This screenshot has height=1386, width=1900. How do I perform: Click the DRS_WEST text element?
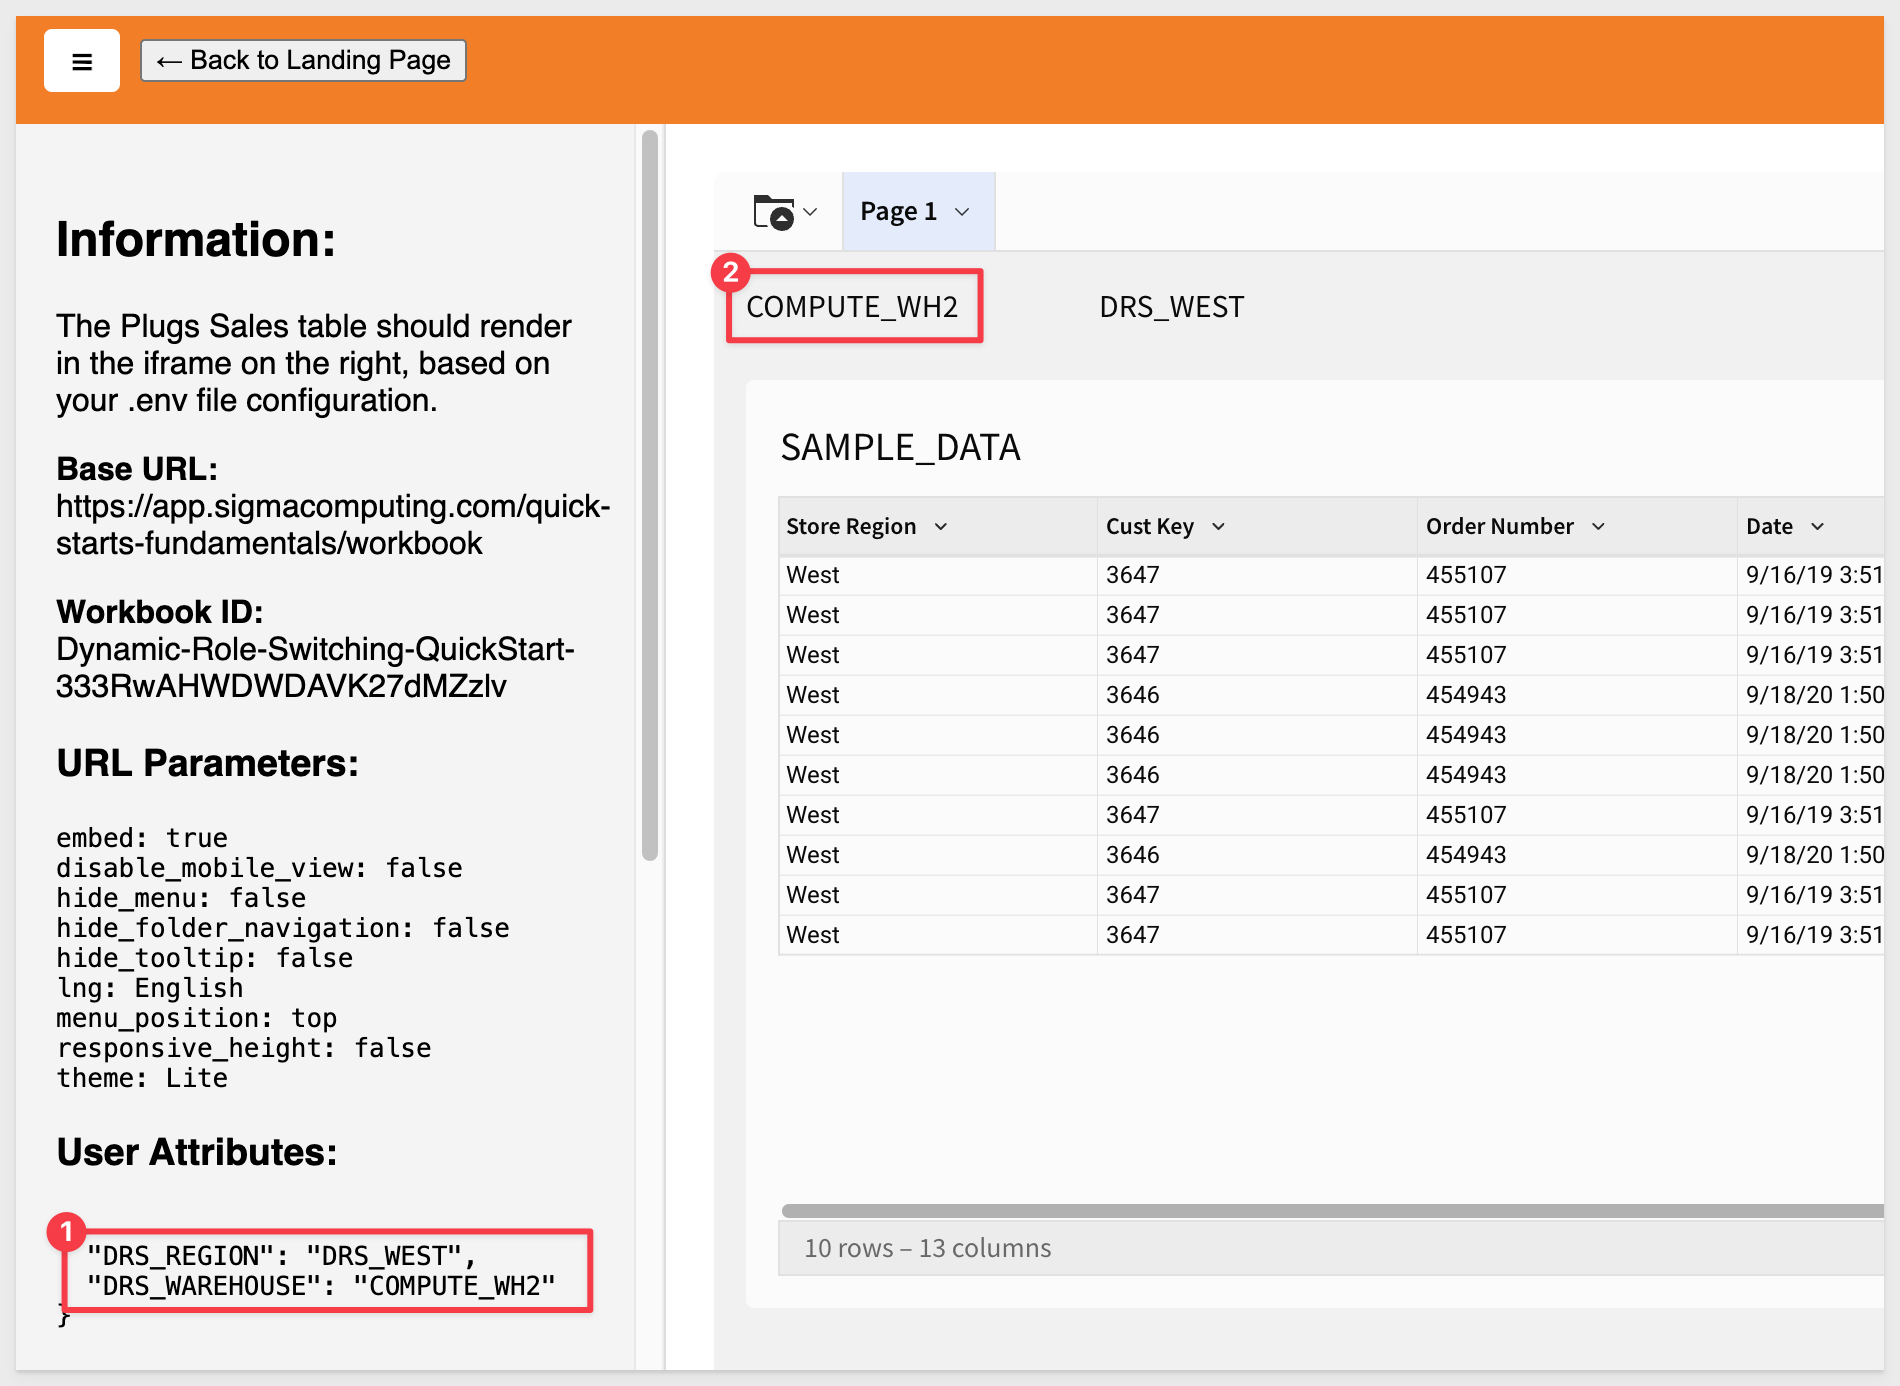[x=1172, y=307]
